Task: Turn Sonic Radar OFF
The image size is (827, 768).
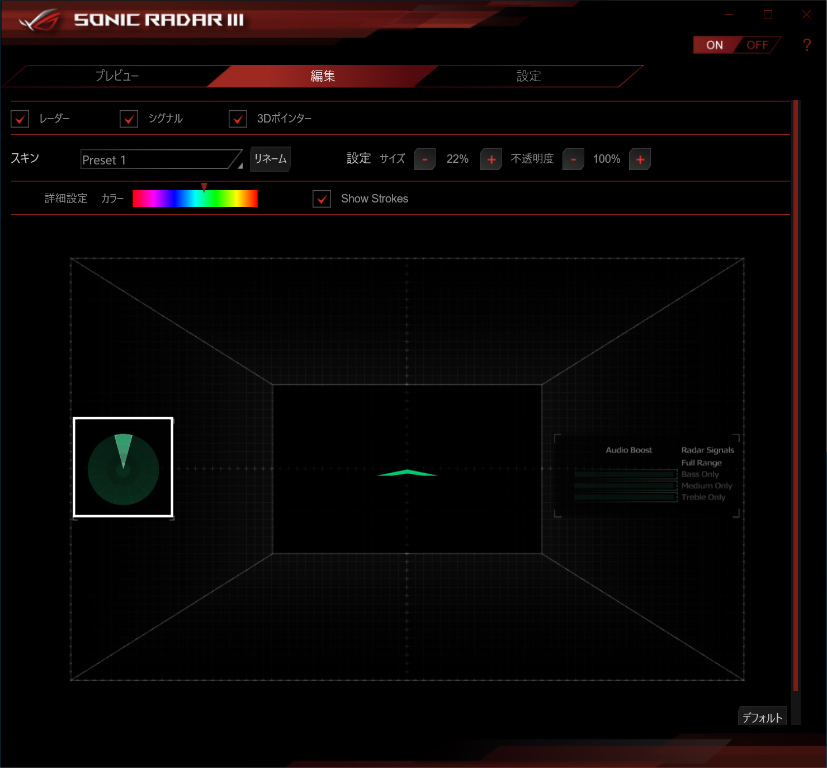Action: (757, 45)
